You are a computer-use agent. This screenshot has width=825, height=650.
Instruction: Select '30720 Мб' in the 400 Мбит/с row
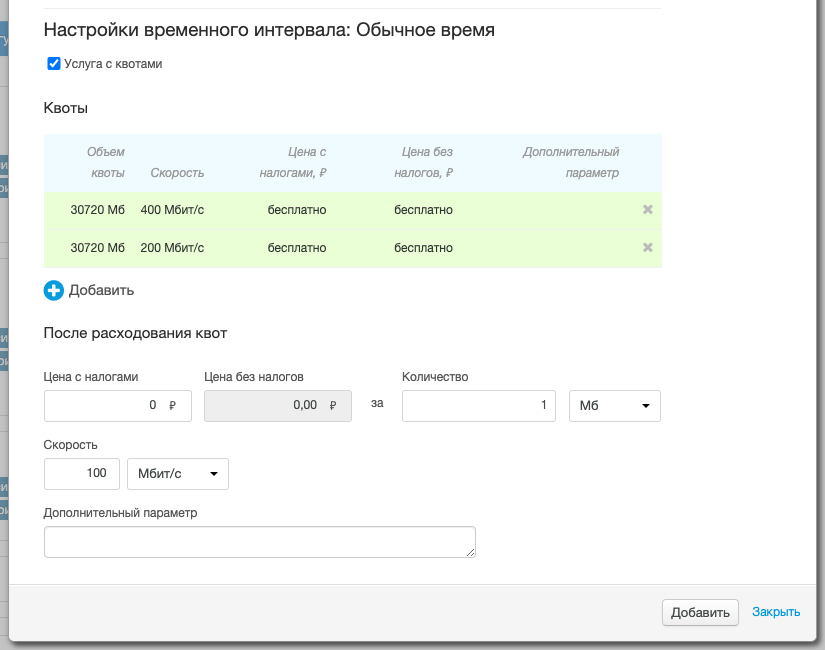click(x=97, y=210)
